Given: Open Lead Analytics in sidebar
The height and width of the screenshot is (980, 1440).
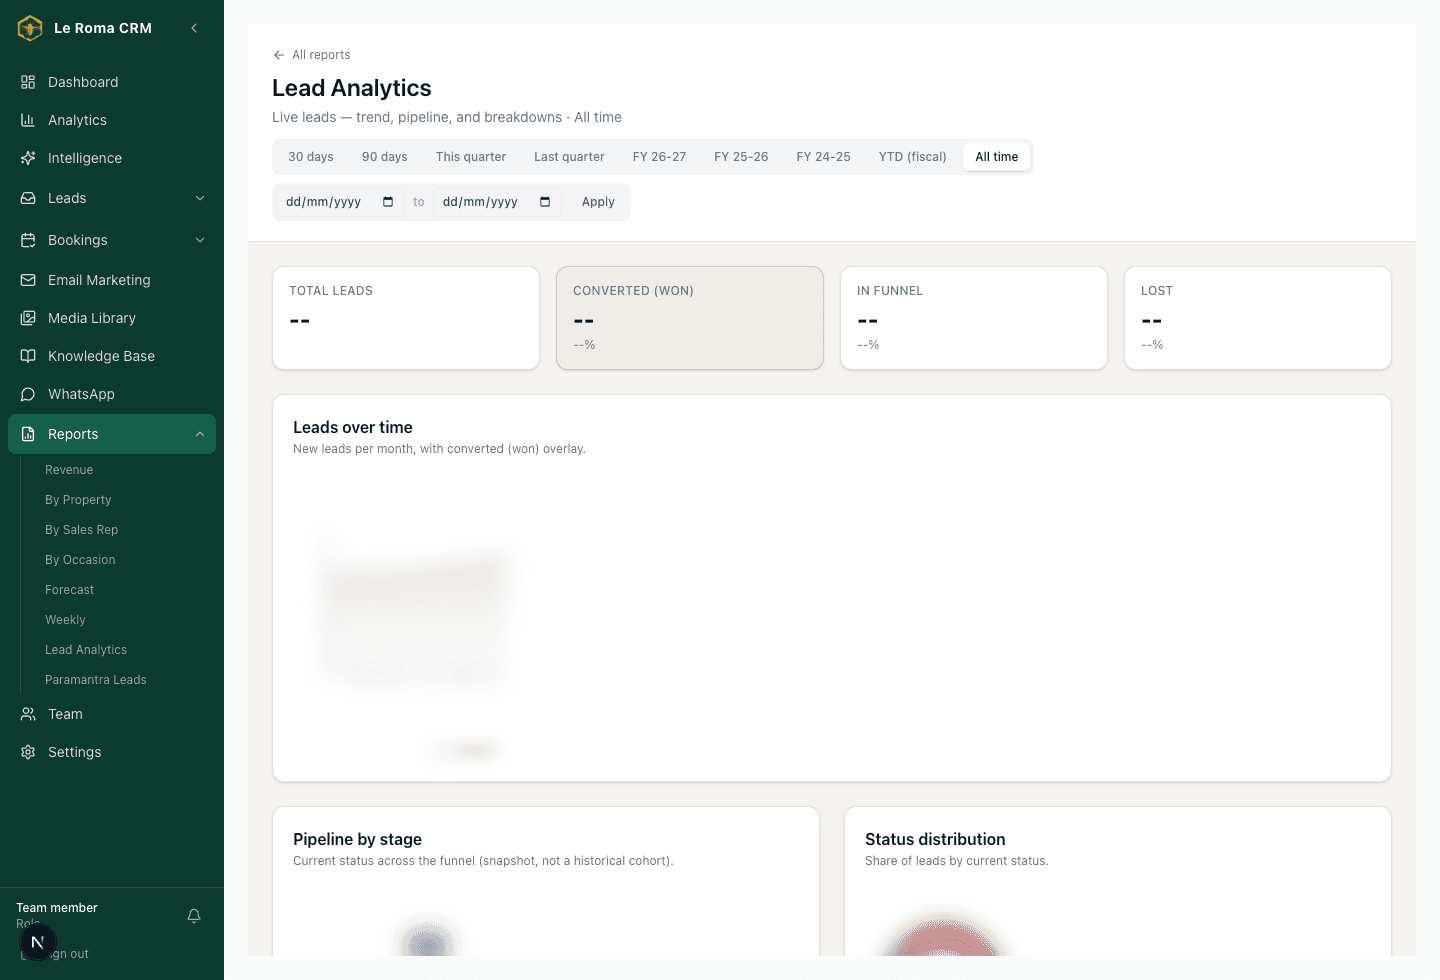Looking at the screenshot, I should tap(86, 650).
